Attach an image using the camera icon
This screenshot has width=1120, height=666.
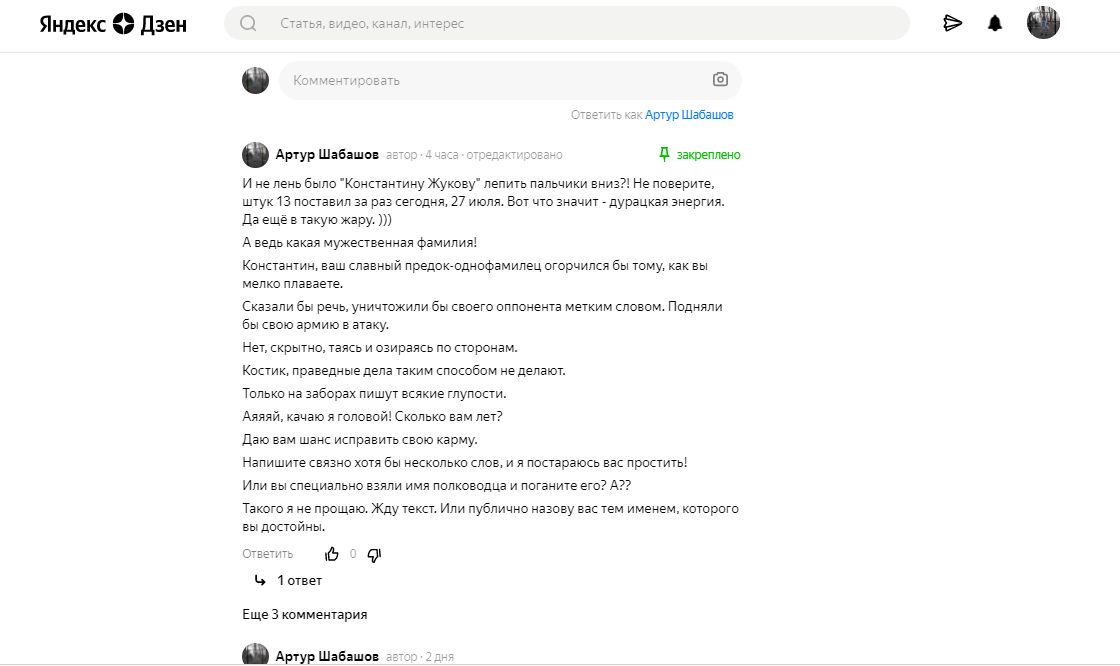(720, 80)
